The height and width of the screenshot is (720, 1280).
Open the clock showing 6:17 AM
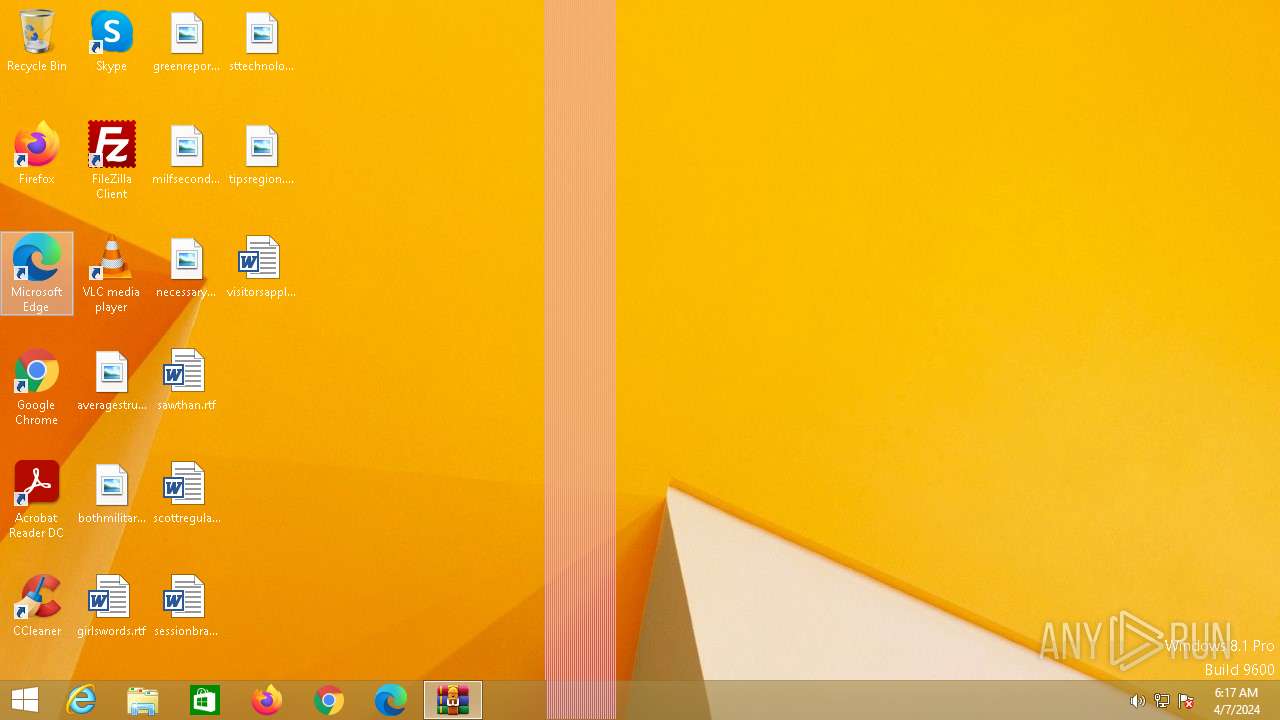coord(1237,701)
